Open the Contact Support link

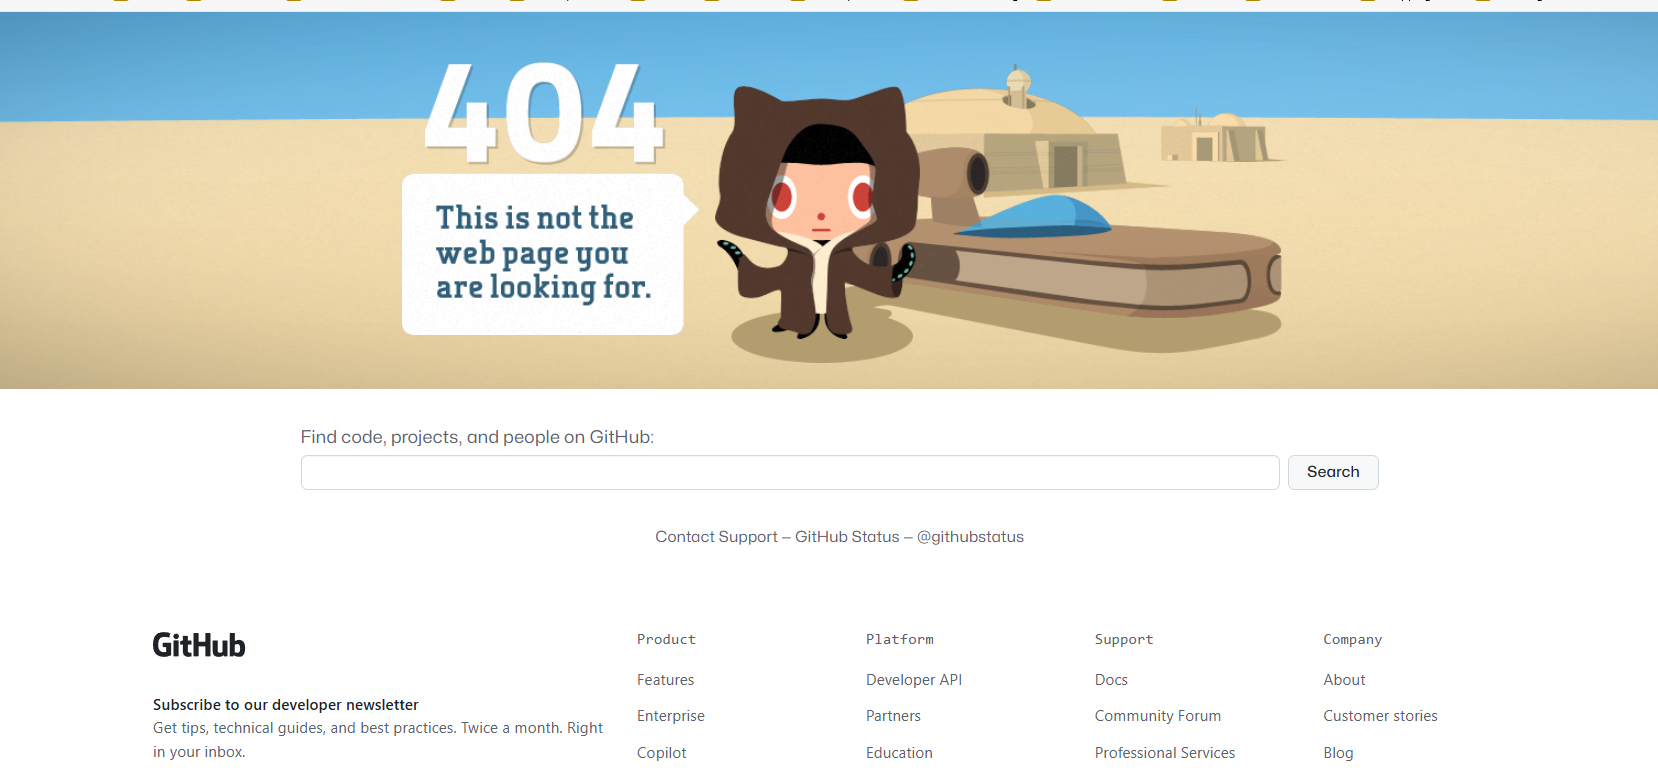coord(716,537)
